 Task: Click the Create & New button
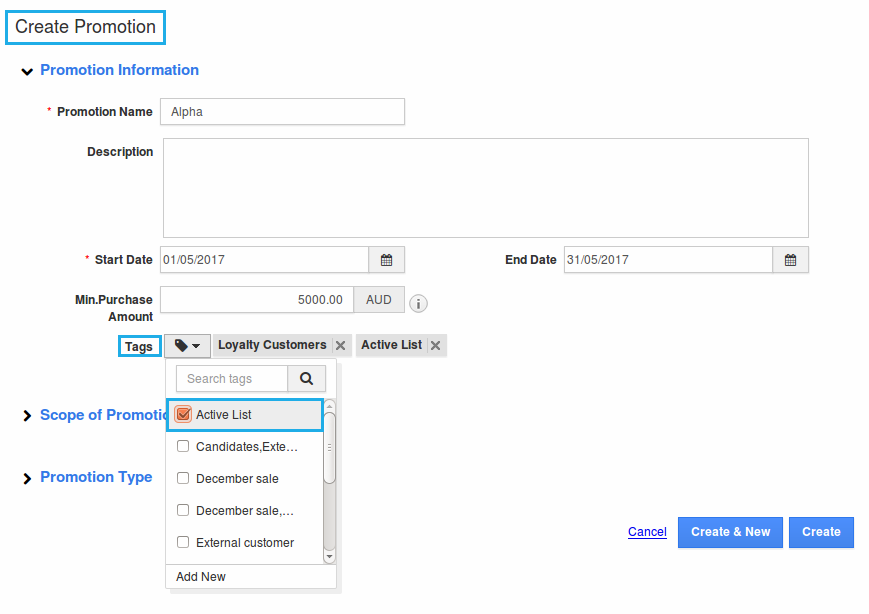tap(729, 532)
